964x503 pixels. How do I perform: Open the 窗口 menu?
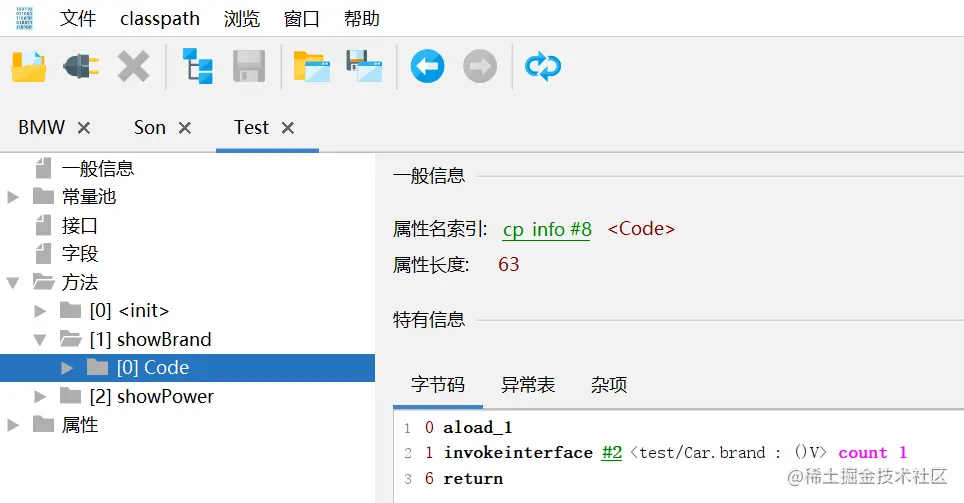coord(301,18)
